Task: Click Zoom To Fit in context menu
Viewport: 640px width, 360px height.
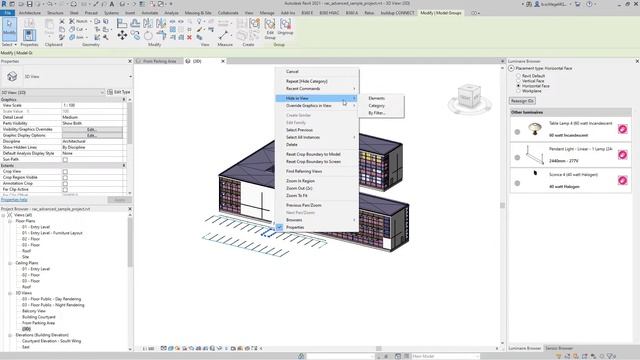Action: pyautogui.click(x=317, y=196)
